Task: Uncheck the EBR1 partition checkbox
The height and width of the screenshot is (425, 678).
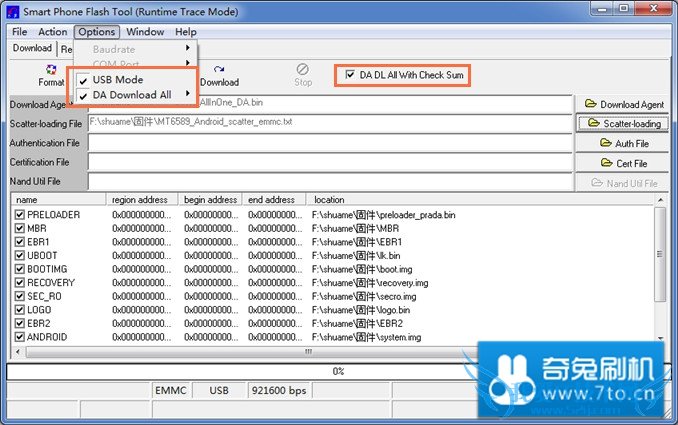Action: coord(19,242)
